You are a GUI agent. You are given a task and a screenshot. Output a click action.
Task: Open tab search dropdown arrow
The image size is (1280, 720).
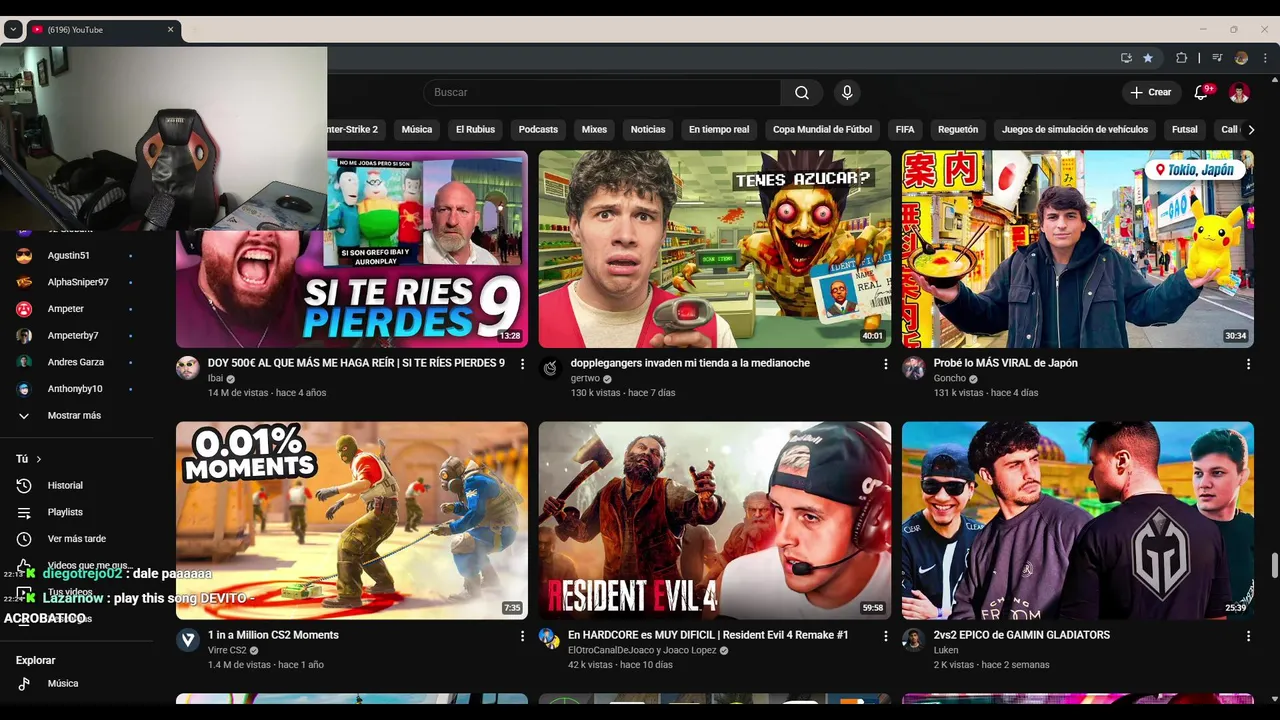13,30
